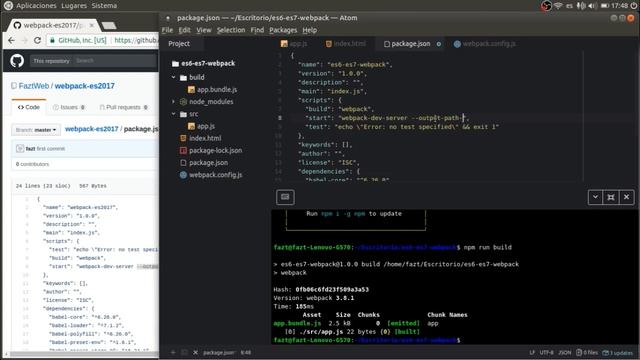Open the Packages menu in Atom

click(x=283, y=30)
